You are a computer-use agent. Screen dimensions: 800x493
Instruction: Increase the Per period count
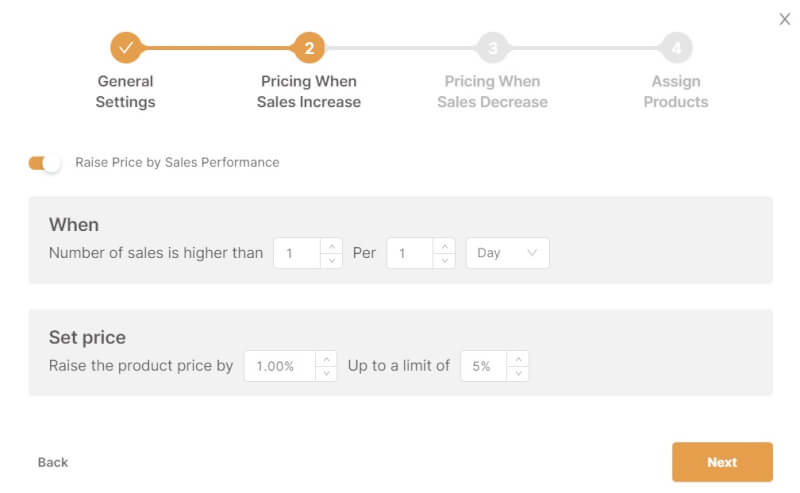click(x=444, y=246)
